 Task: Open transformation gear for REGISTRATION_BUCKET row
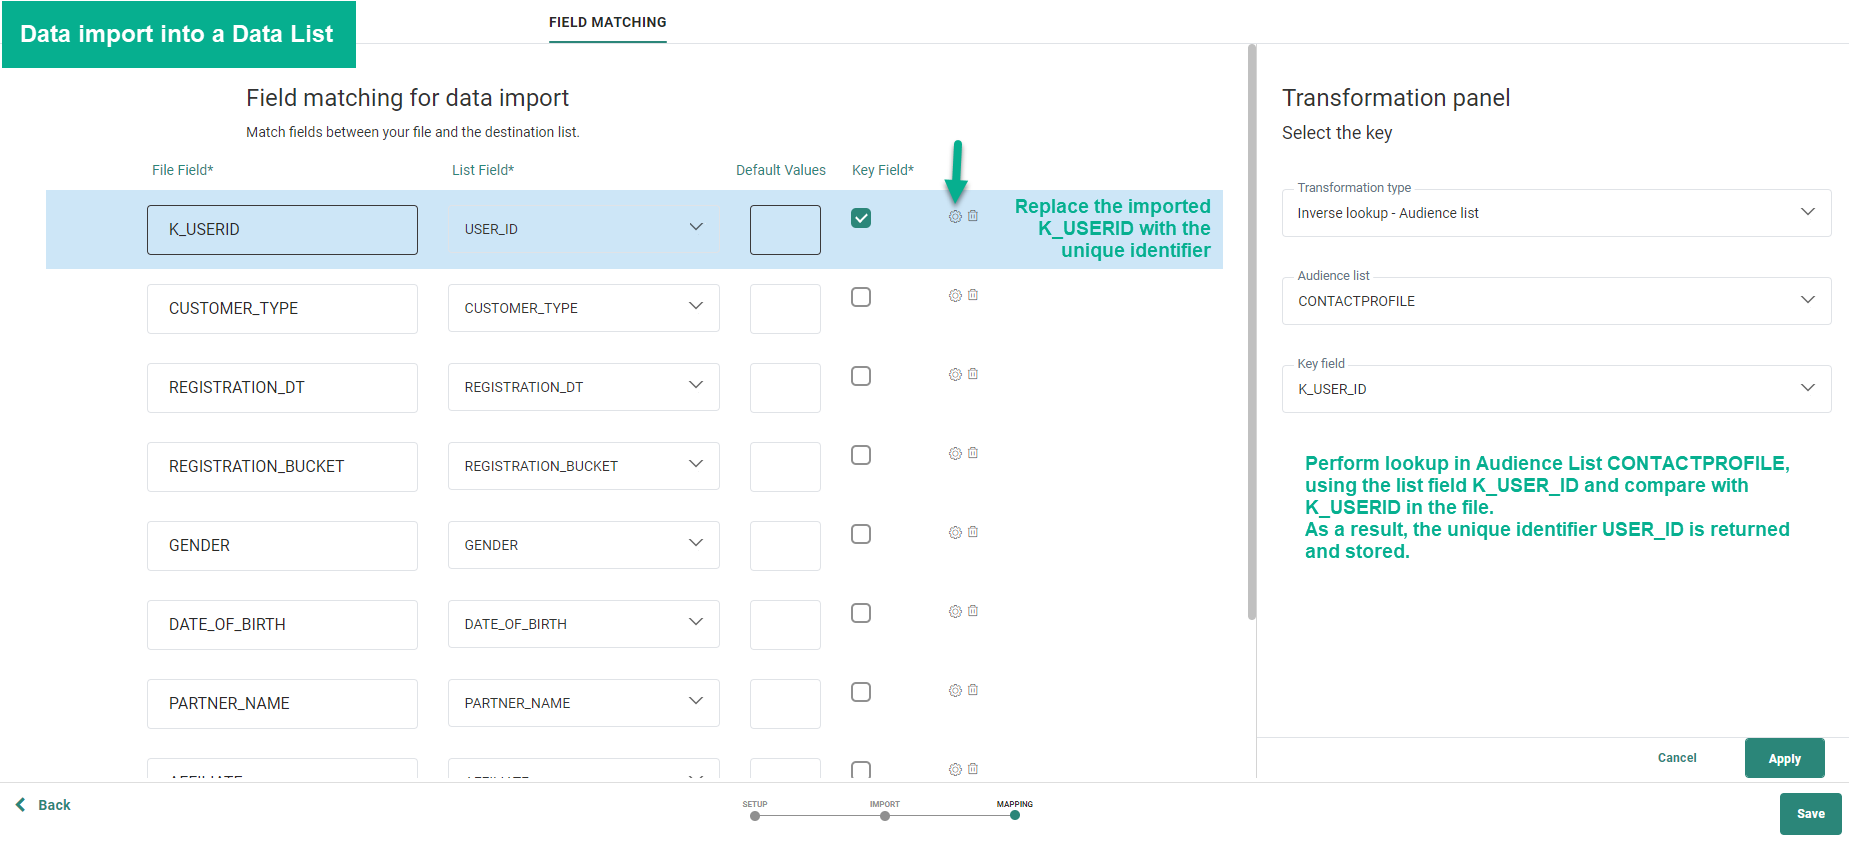click(x=955, y=453)
